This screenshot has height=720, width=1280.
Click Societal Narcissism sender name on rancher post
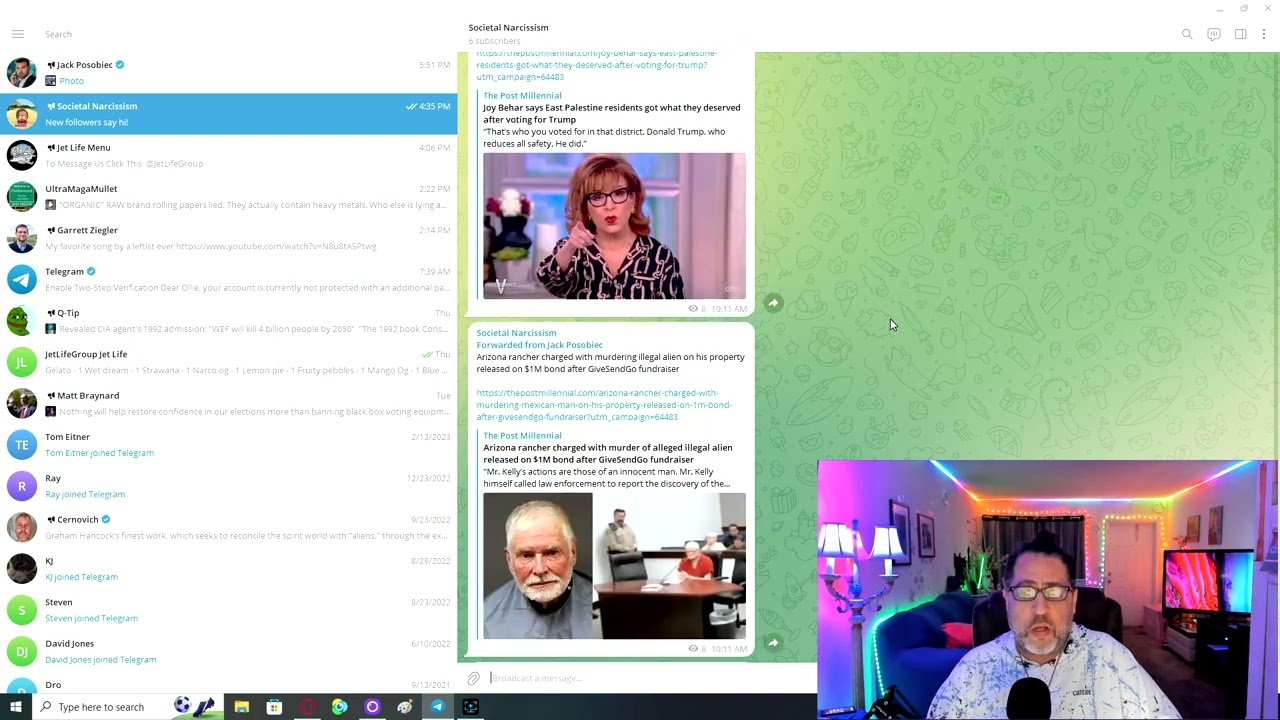(516, 333)
